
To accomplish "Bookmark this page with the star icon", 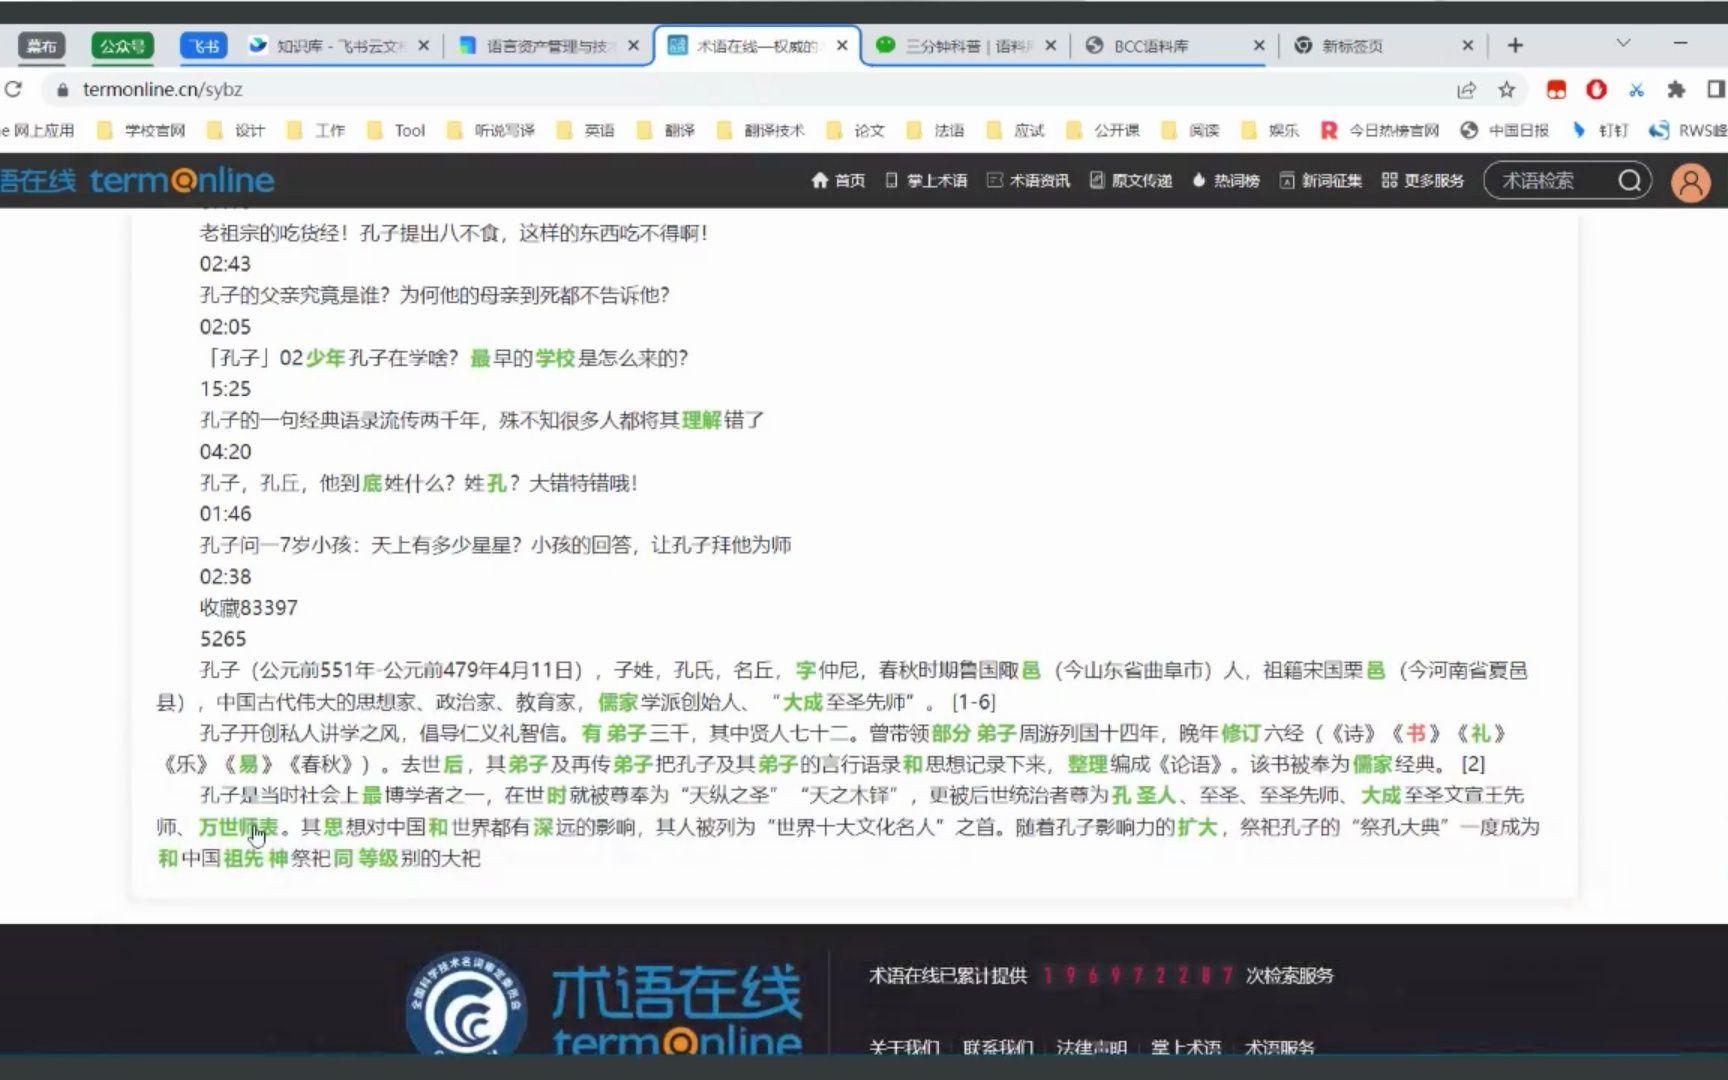I will click(x=1506, y=90).
